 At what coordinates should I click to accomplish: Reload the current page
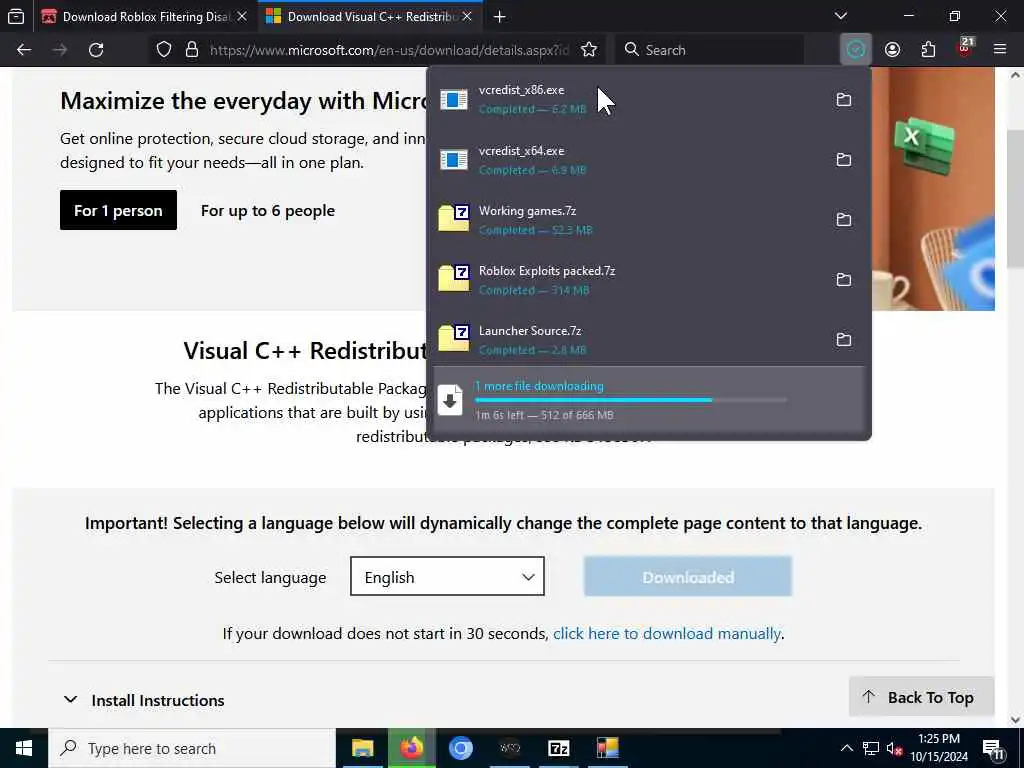coord(96,50)
